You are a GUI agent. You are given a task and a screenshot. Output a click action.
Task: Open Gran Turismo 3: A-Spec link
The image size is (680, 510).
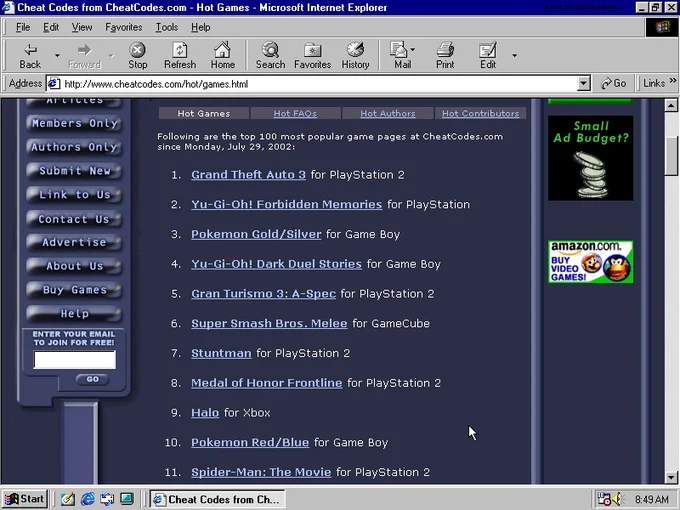coord(264,294)
